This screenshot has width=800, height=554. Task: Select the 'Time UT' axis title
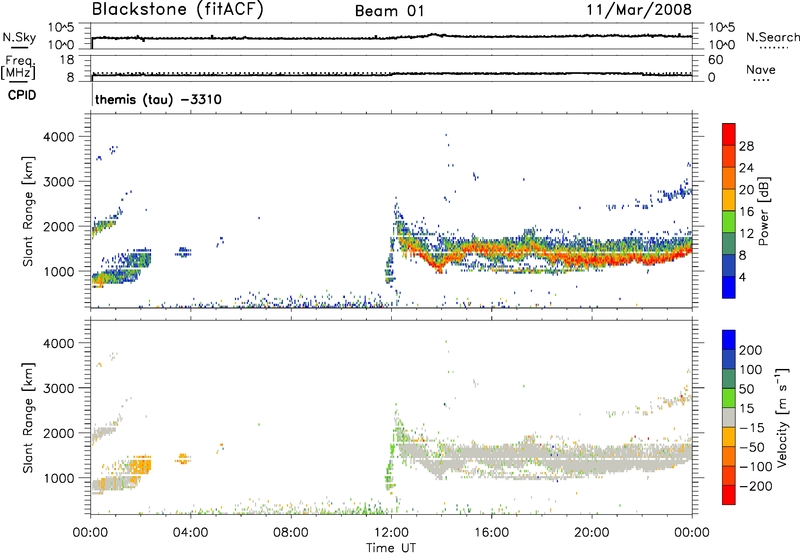coord(391,548)
